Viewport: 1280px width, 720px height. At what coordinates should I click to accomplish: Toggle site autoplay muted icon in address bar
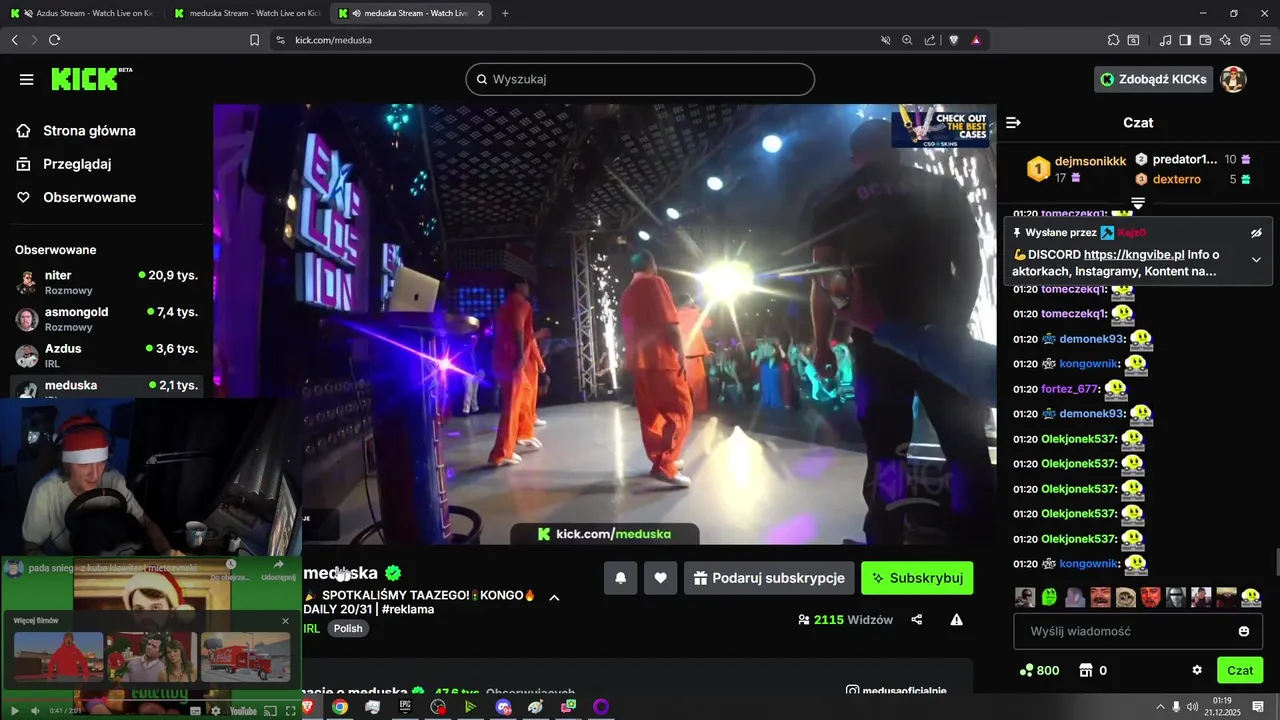[885, 40]
